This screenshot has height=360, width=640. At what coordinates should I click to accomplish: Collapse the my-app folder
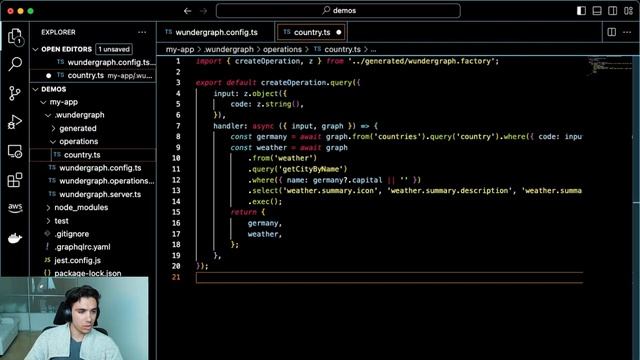coord(44,102)
